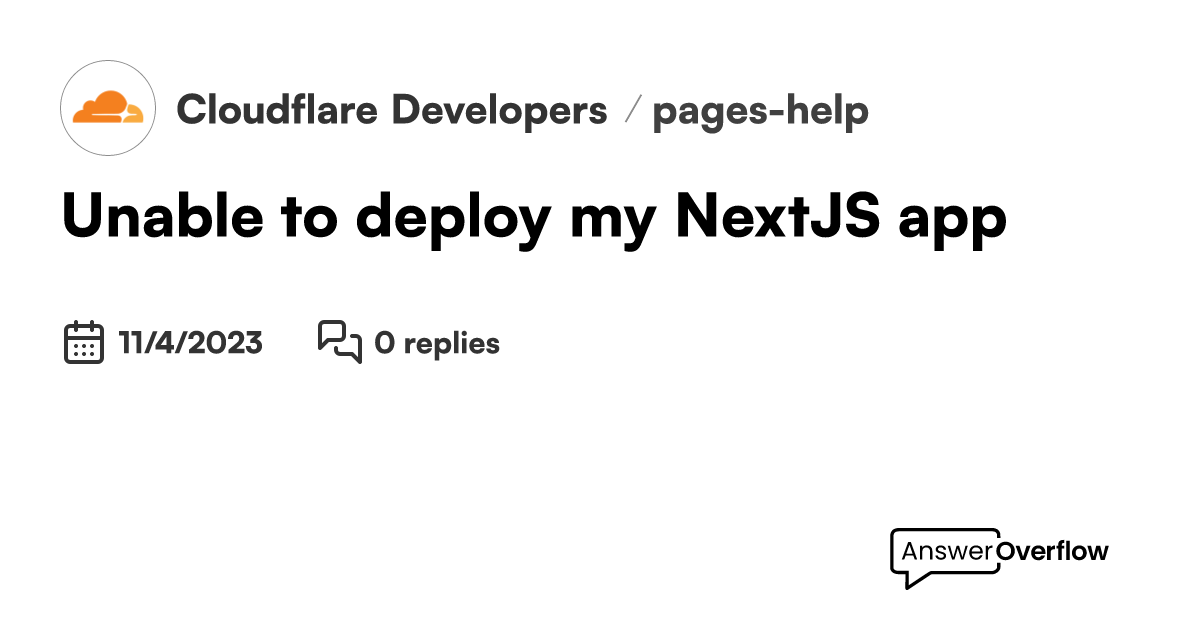Select the orange cloud inside the circle badge
Image resolution: width=1200 pixels, height=630 pixels.
click(107, 107)
